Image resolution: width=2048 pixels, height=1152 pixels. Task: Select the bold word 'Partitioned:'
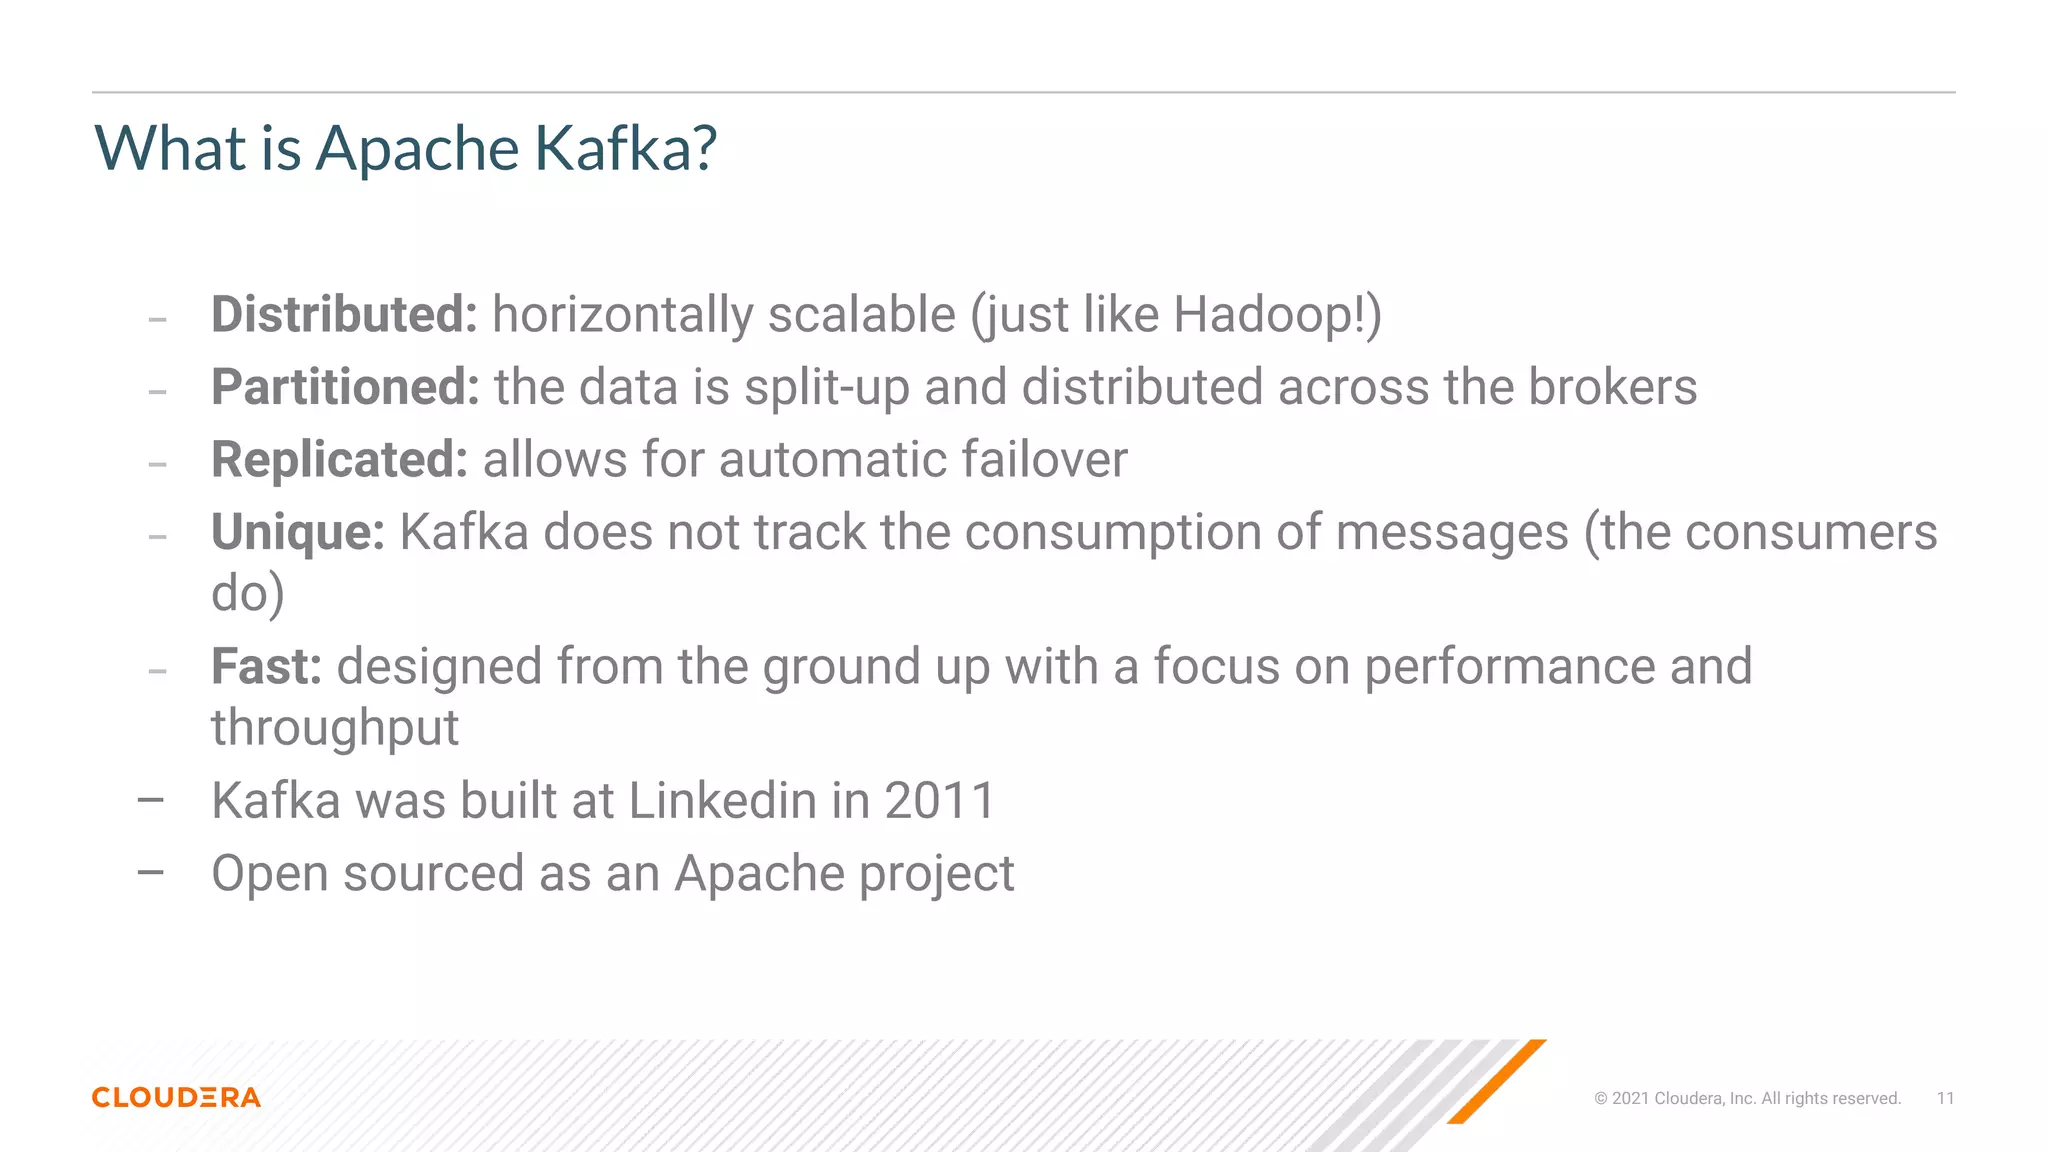(x=345, y=387)
